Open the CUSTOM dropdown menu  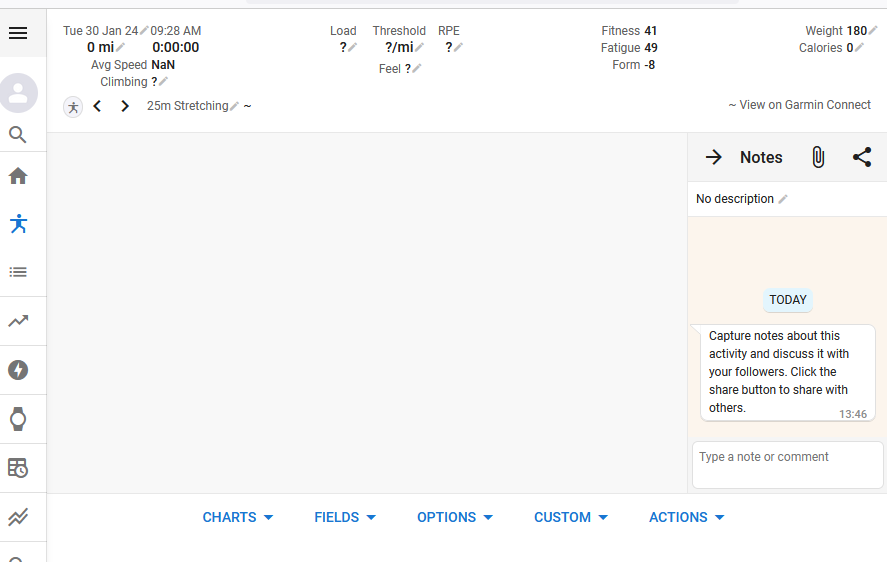pyautogui.click(x=571, y=517)
